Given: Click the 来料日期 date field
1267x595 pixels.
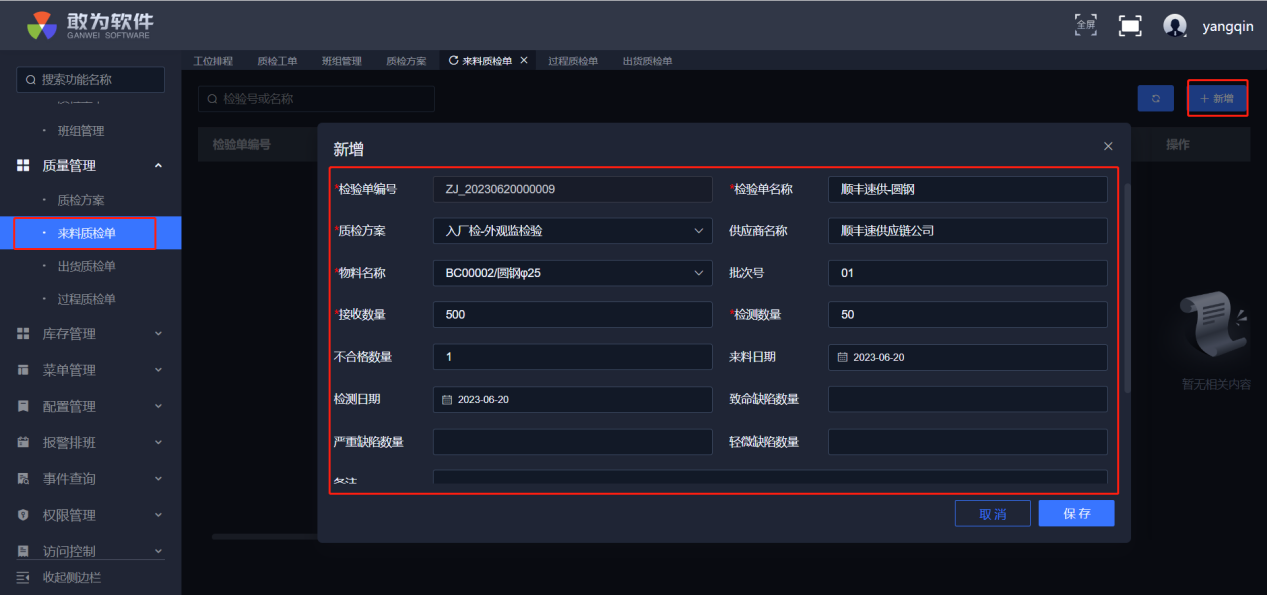Looking at the screenshot, I should pos(968,357).
